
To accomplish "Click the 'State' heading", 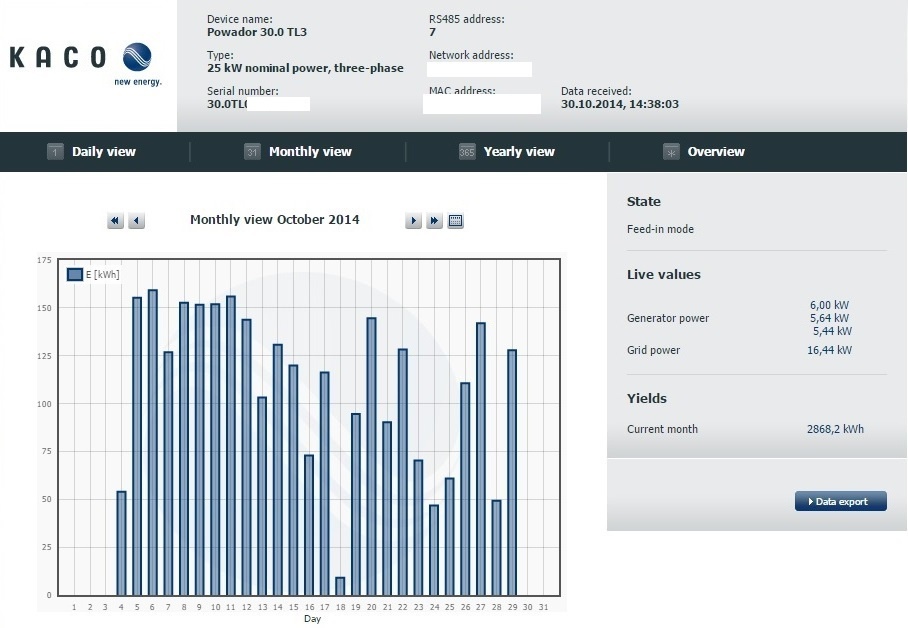I will click(643, 202).
